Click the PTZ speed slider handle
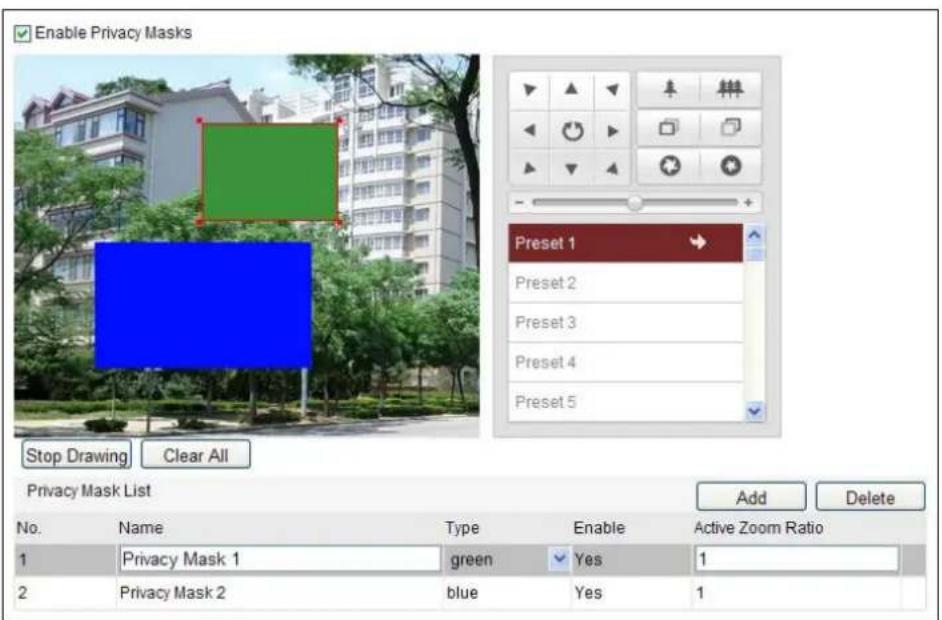This screenshot has height=620, width=942. click(x=634, y=203)
